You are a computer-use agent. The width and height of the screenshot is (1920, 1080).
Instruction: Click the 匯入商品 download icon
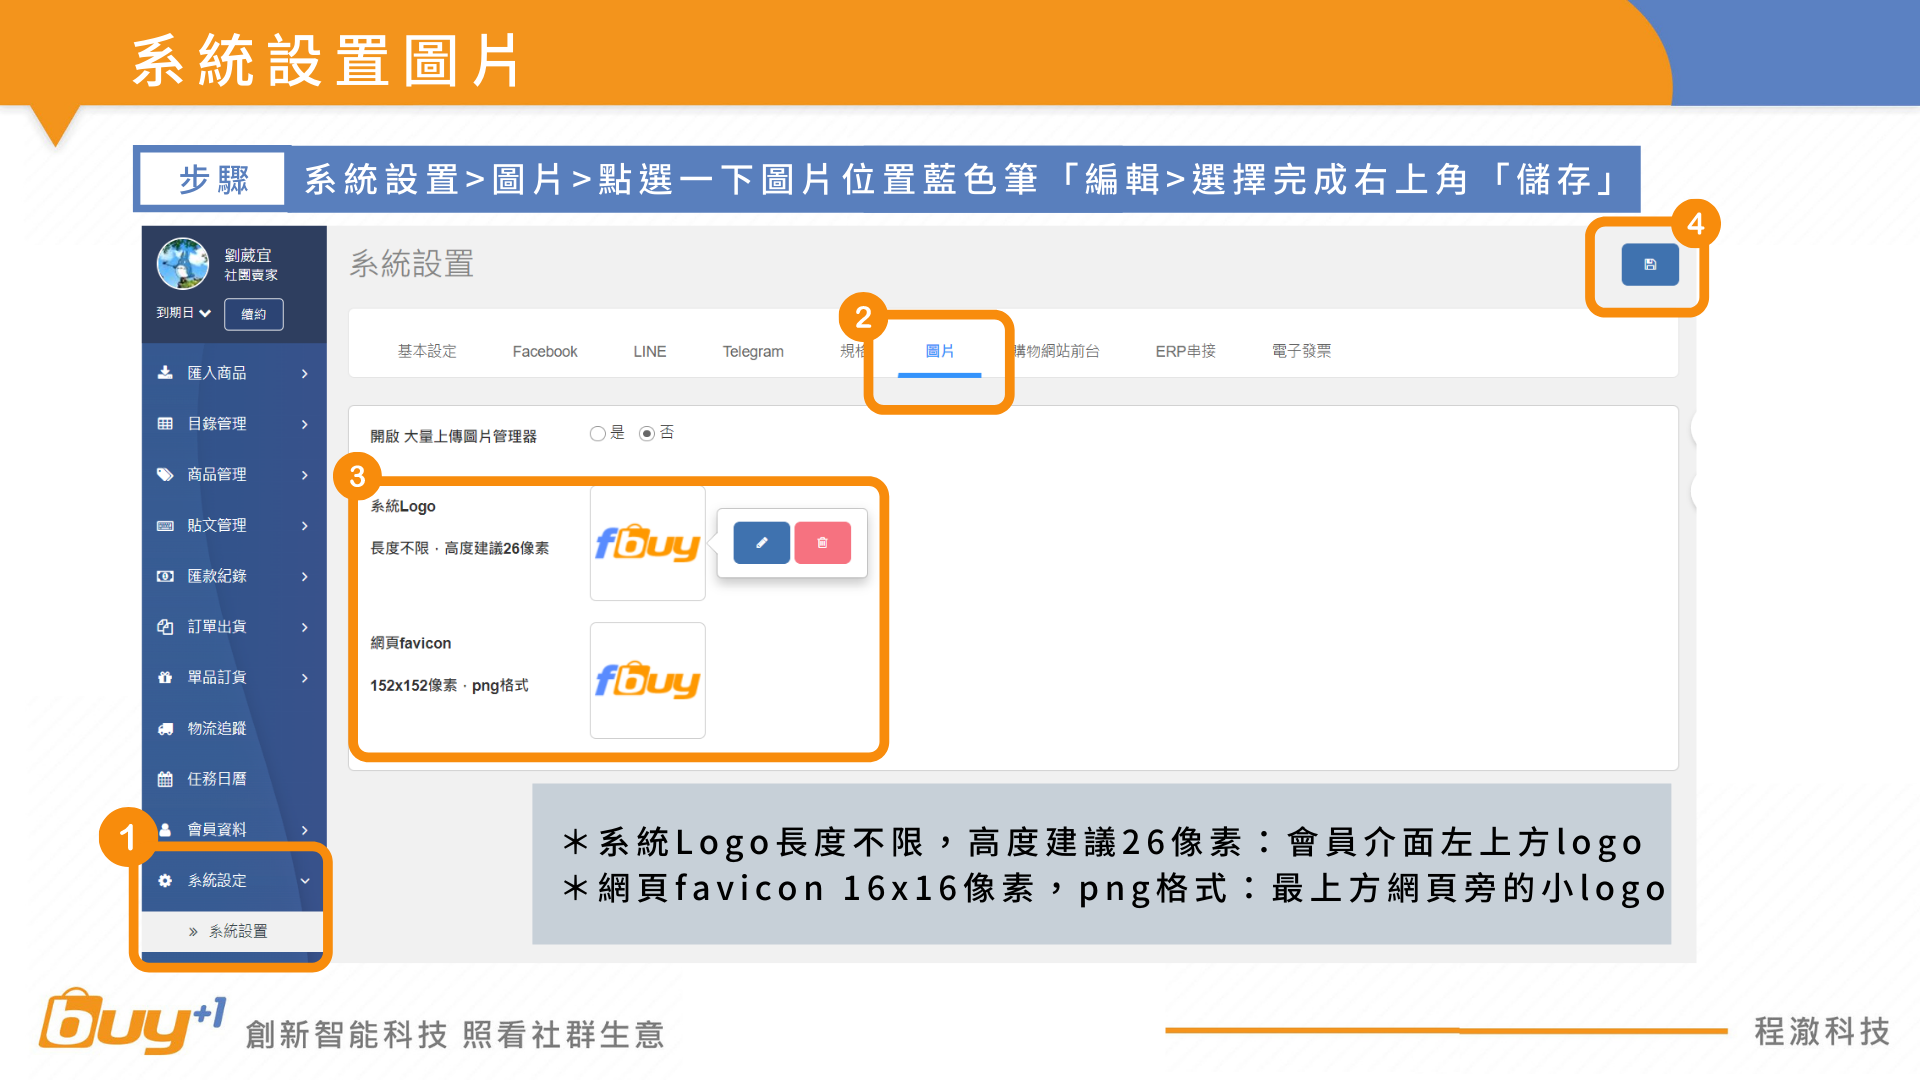tap(165, 373)
